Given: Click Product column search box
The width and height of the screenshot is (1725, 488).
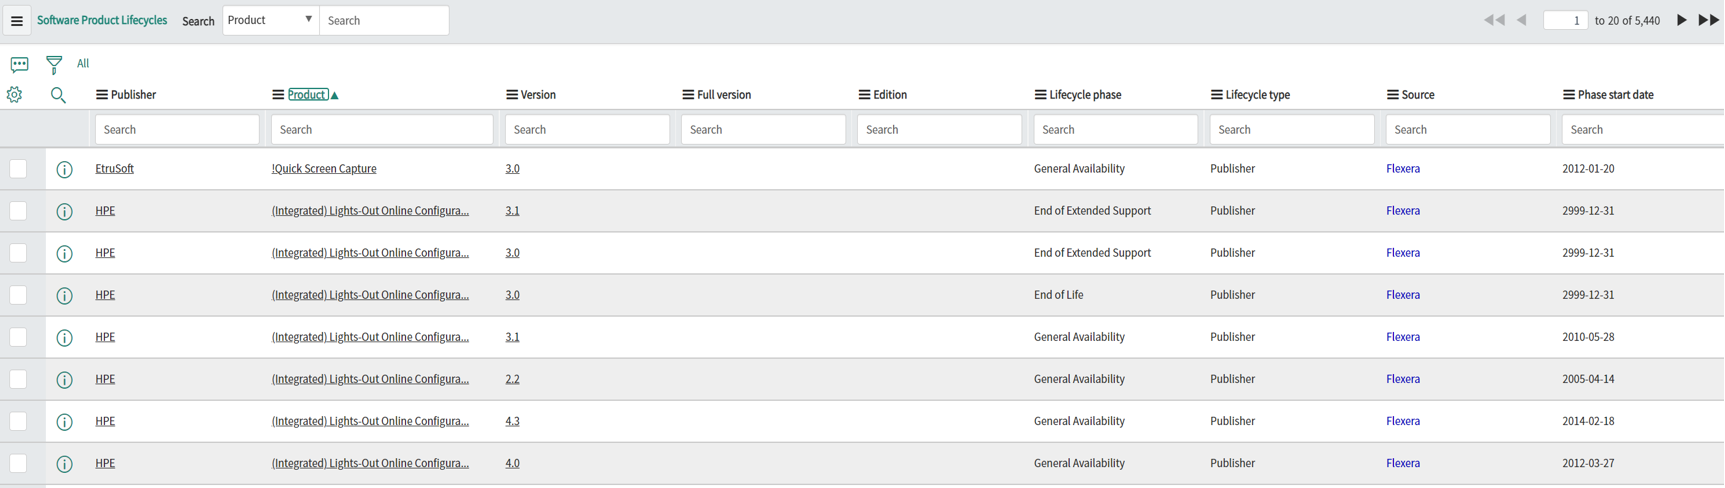Looking at the screenshot, I should [382, 130].
